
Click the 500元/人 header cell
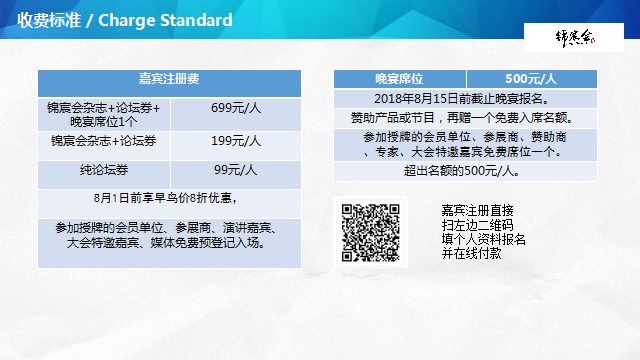532,79
